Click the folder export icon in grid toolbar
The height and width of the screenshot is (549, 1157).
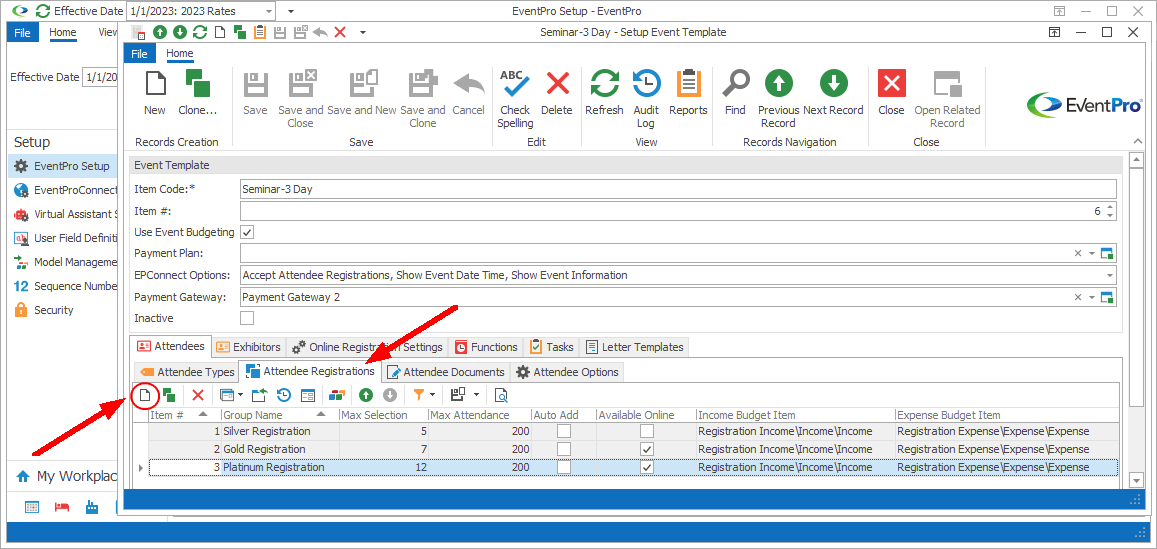tap(260, 395)
